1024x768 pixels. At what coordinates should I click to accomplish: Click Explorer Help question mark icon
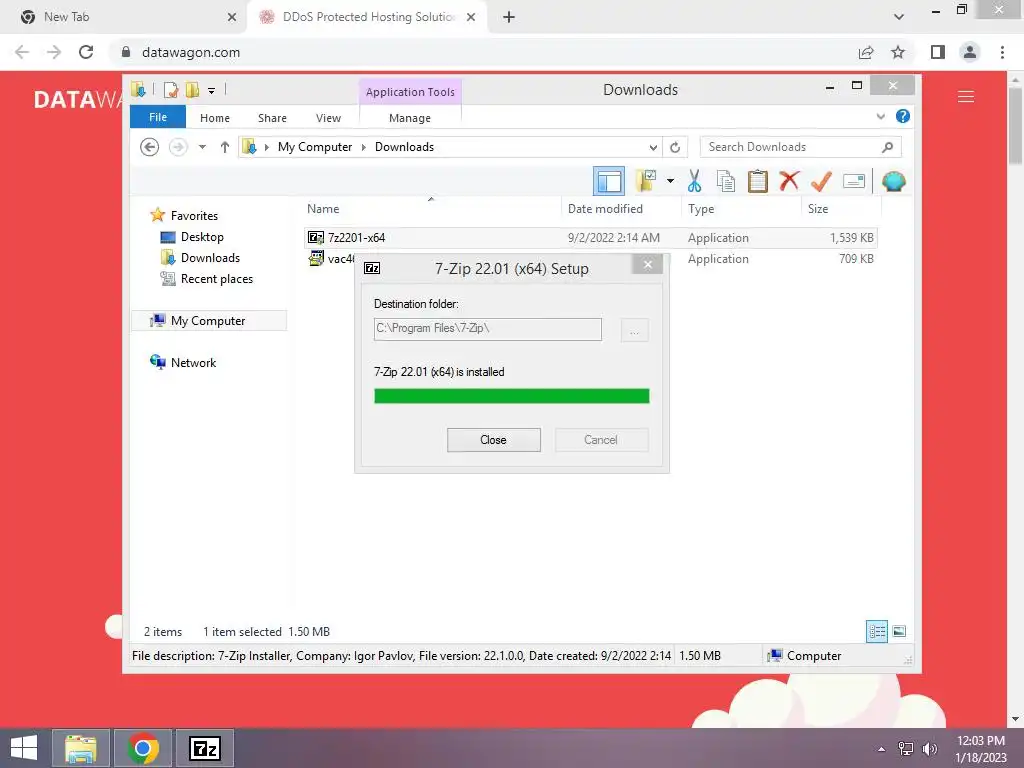click(x=903, y=116)
